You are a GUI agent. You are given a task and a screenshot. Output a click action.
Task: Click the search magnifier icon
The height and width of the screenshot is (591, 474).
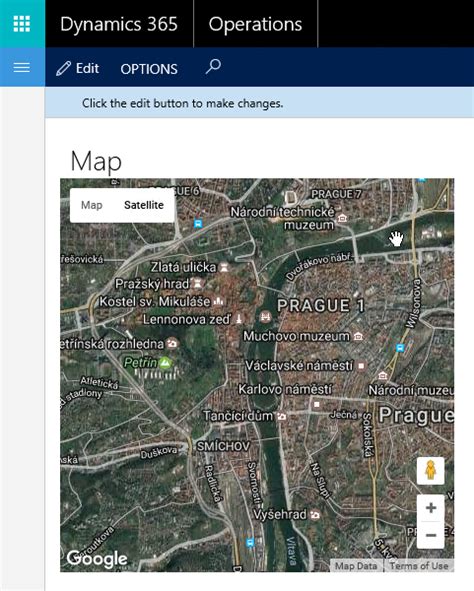coord(213,67)
